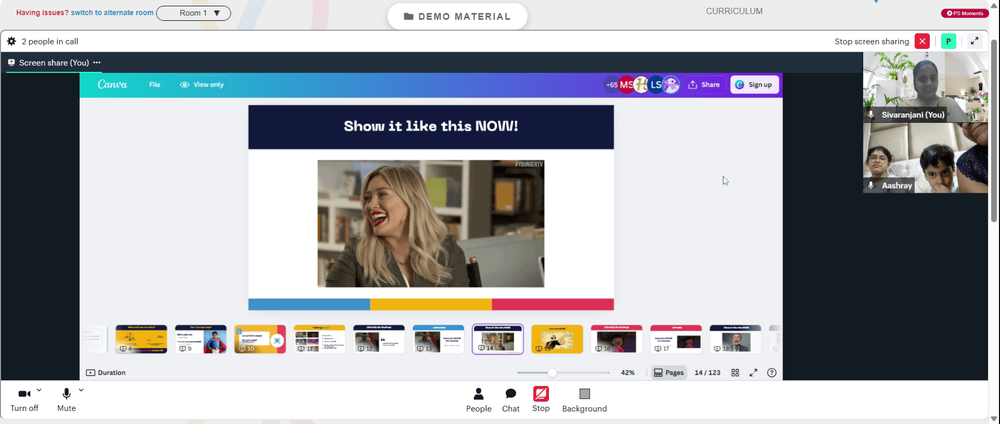Screen dimensions: 1000x424
Task: Click switch to alternate room link
Action: [x=112, y=13]
